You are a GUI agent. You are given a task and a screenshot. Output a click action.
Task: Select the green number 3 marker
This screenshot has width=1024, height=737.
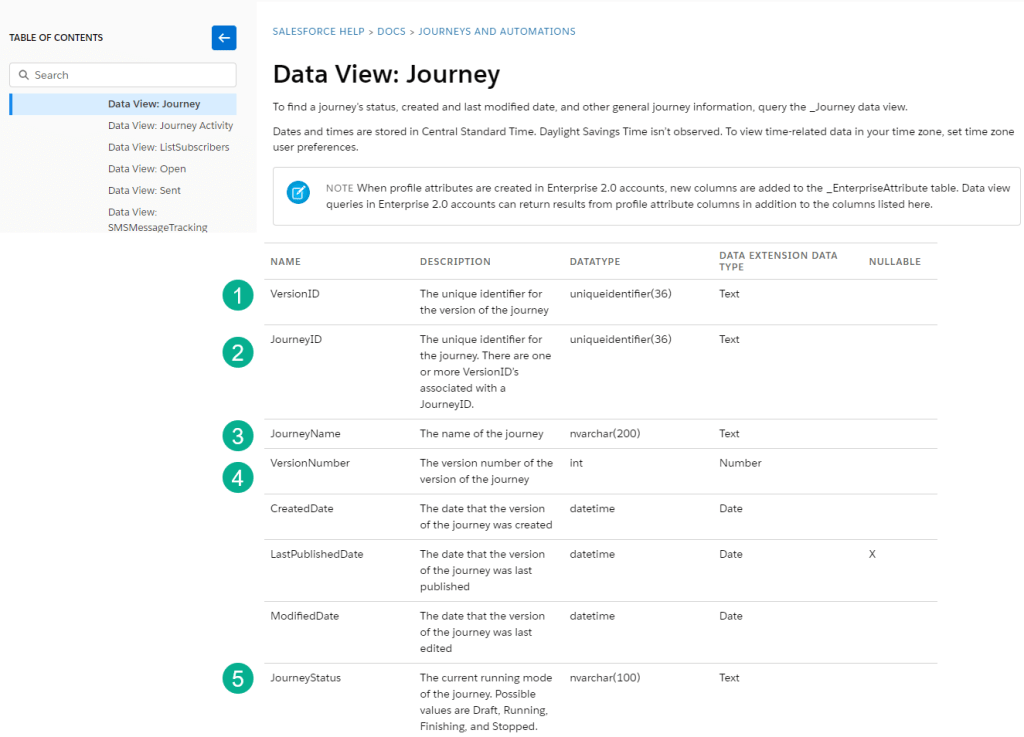click(238, 435)
